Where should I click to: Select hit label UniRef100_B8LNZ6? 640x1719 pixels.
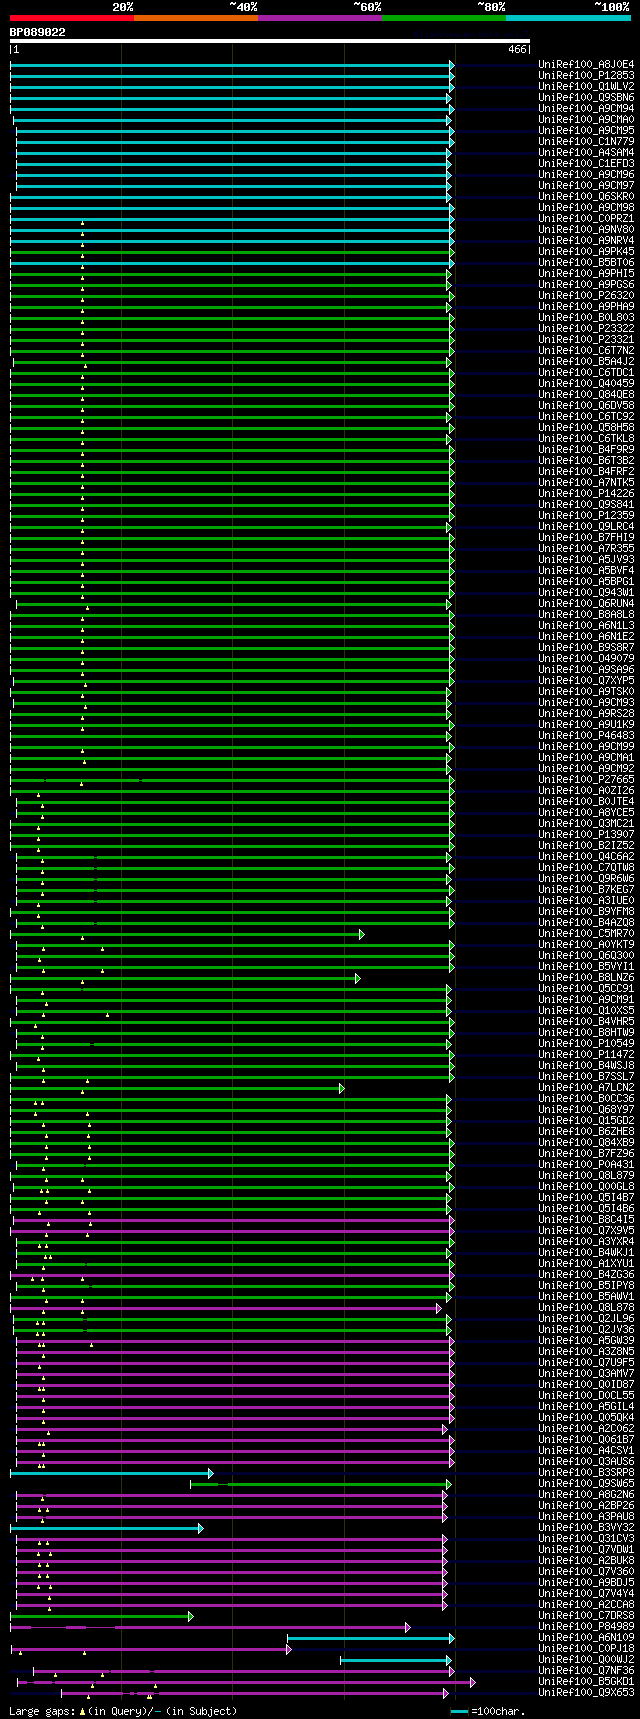point(586,977)
